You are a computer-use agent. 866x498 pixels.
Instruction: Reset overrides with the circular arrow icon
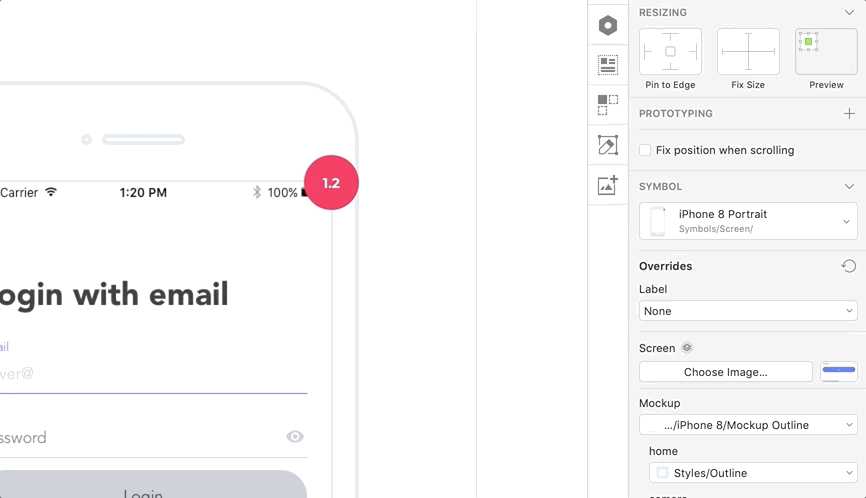point(849,266)
